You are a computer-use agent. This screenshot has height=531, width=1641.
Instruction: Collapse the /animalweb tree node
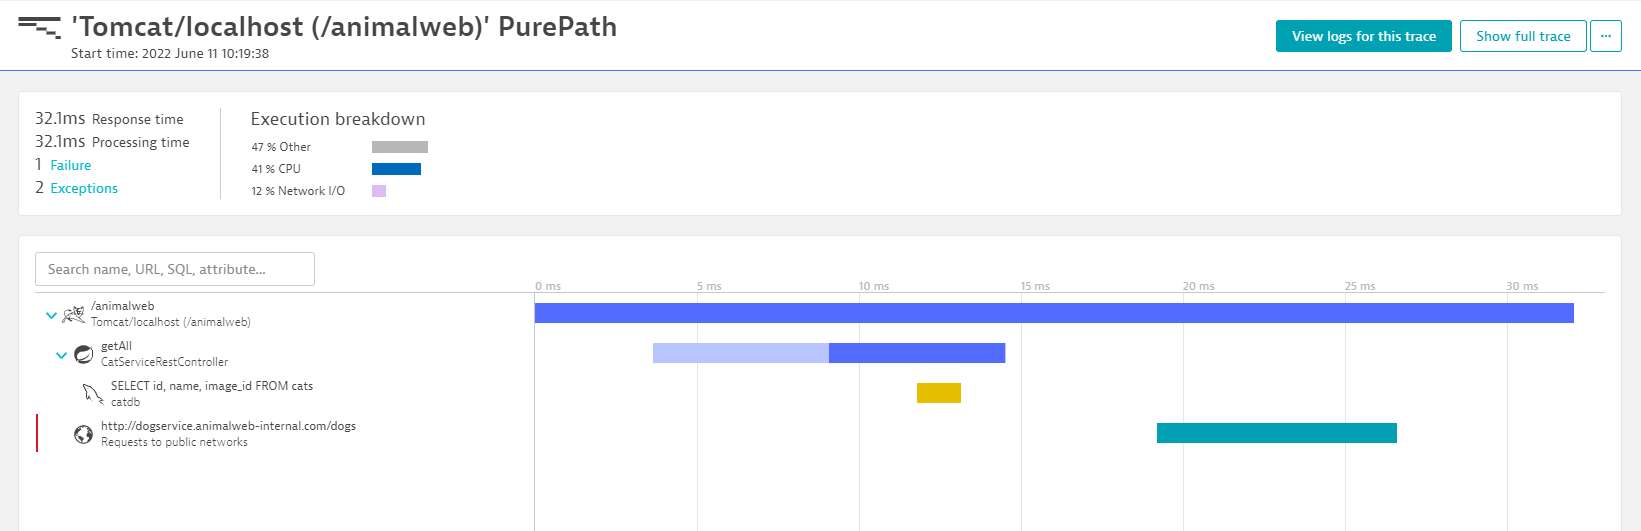51,315
